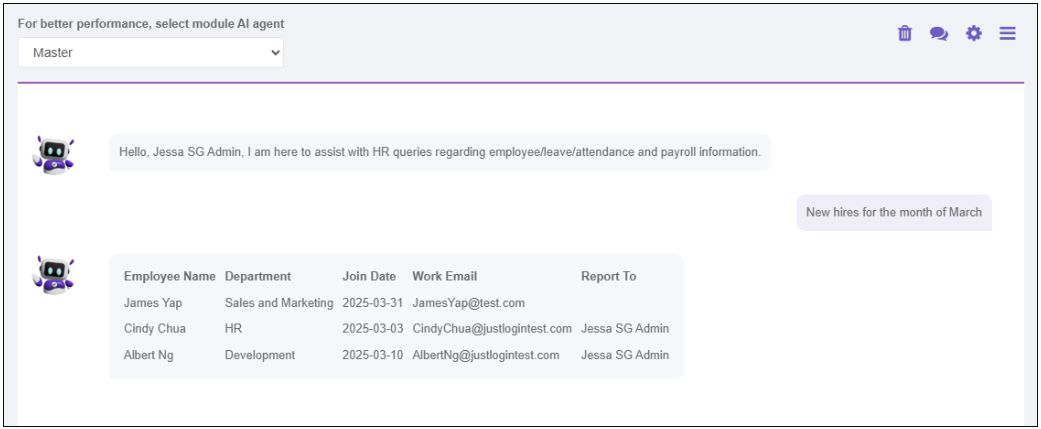1041x429 pixels.
Task: Click the Employee Name column header
Action: [x=169, y=276]
